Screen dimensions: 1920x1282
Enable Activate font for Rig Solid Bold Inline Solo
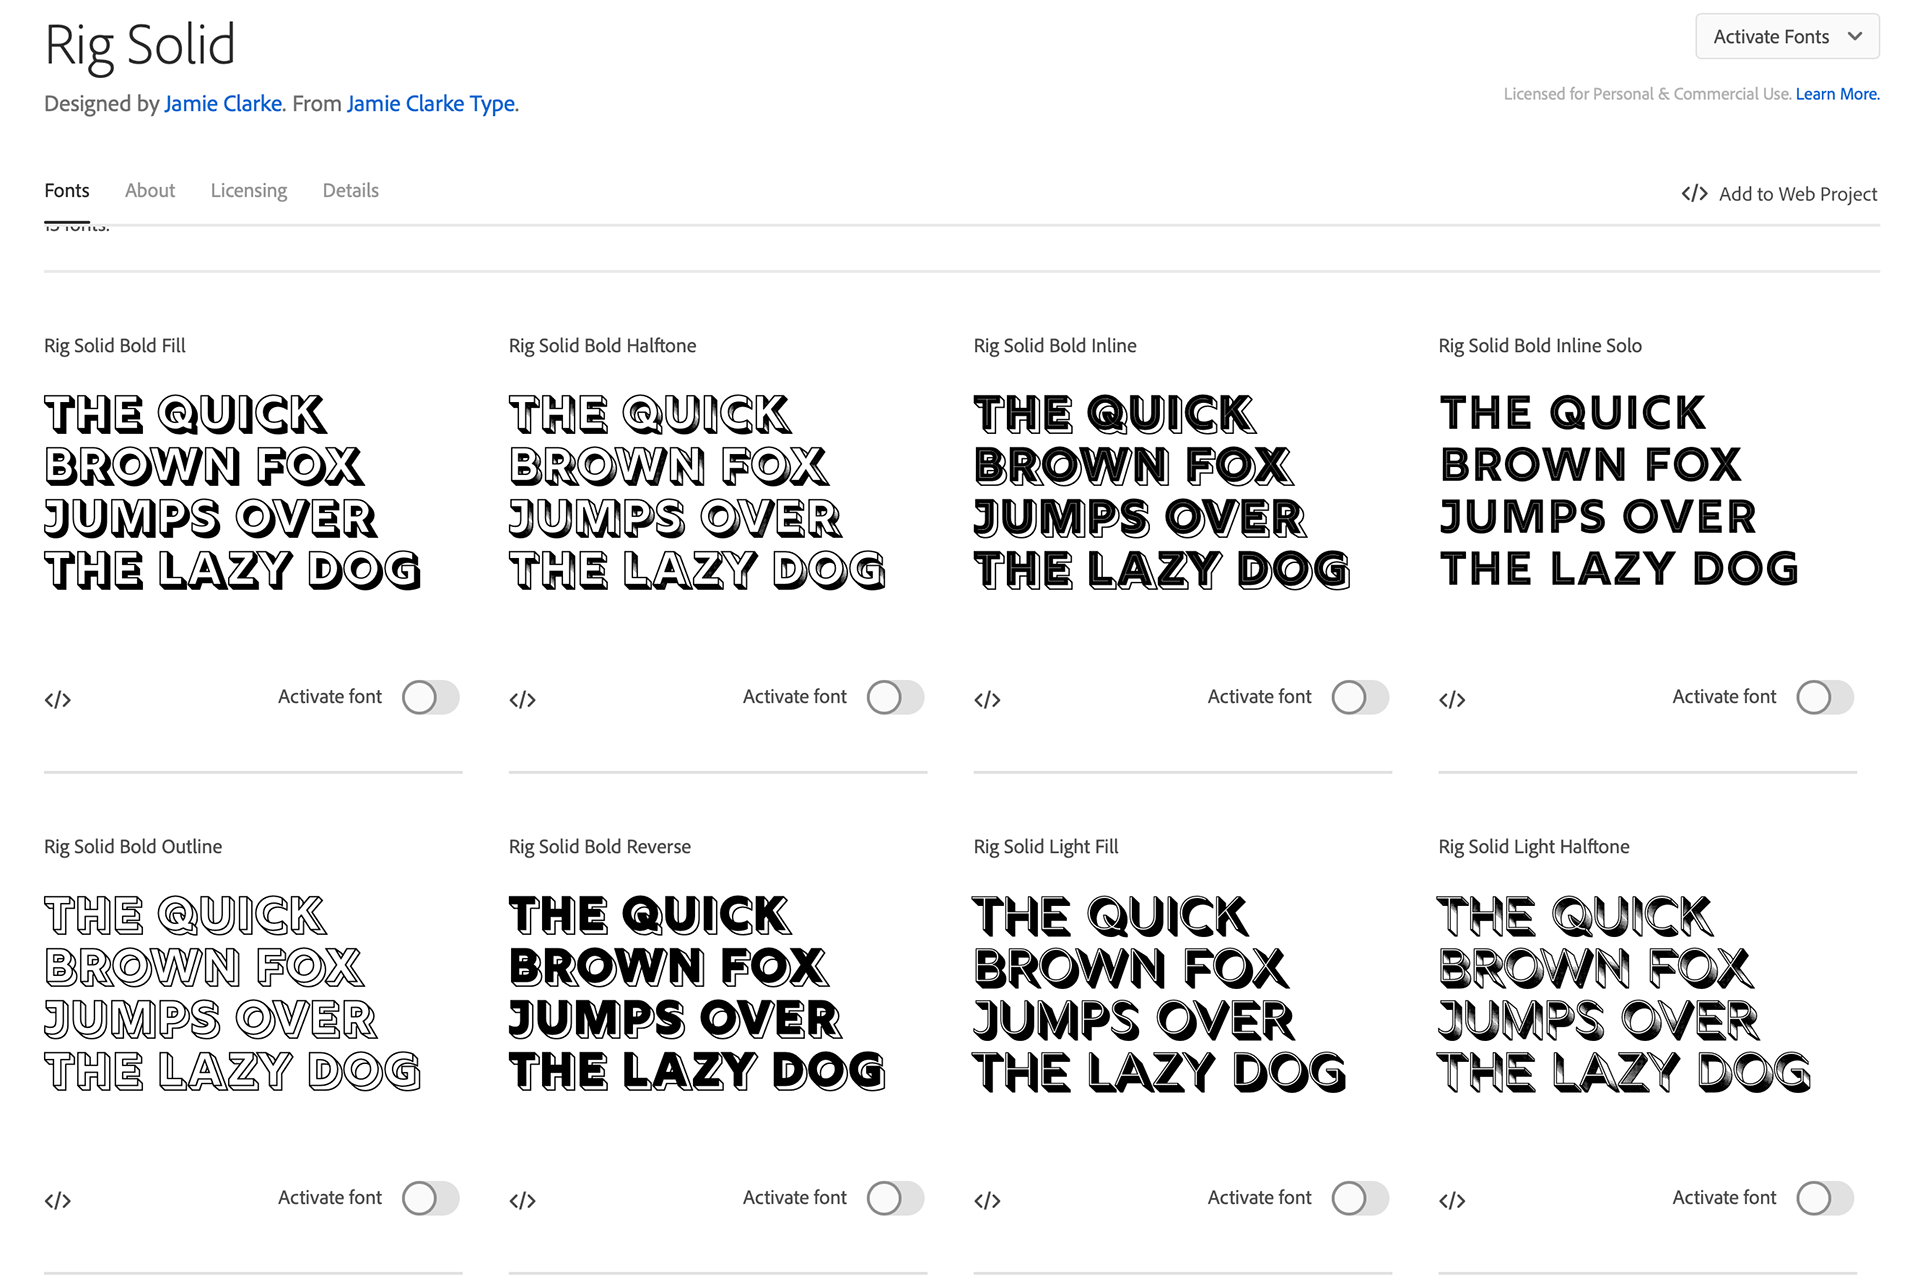click(1825, 697)
